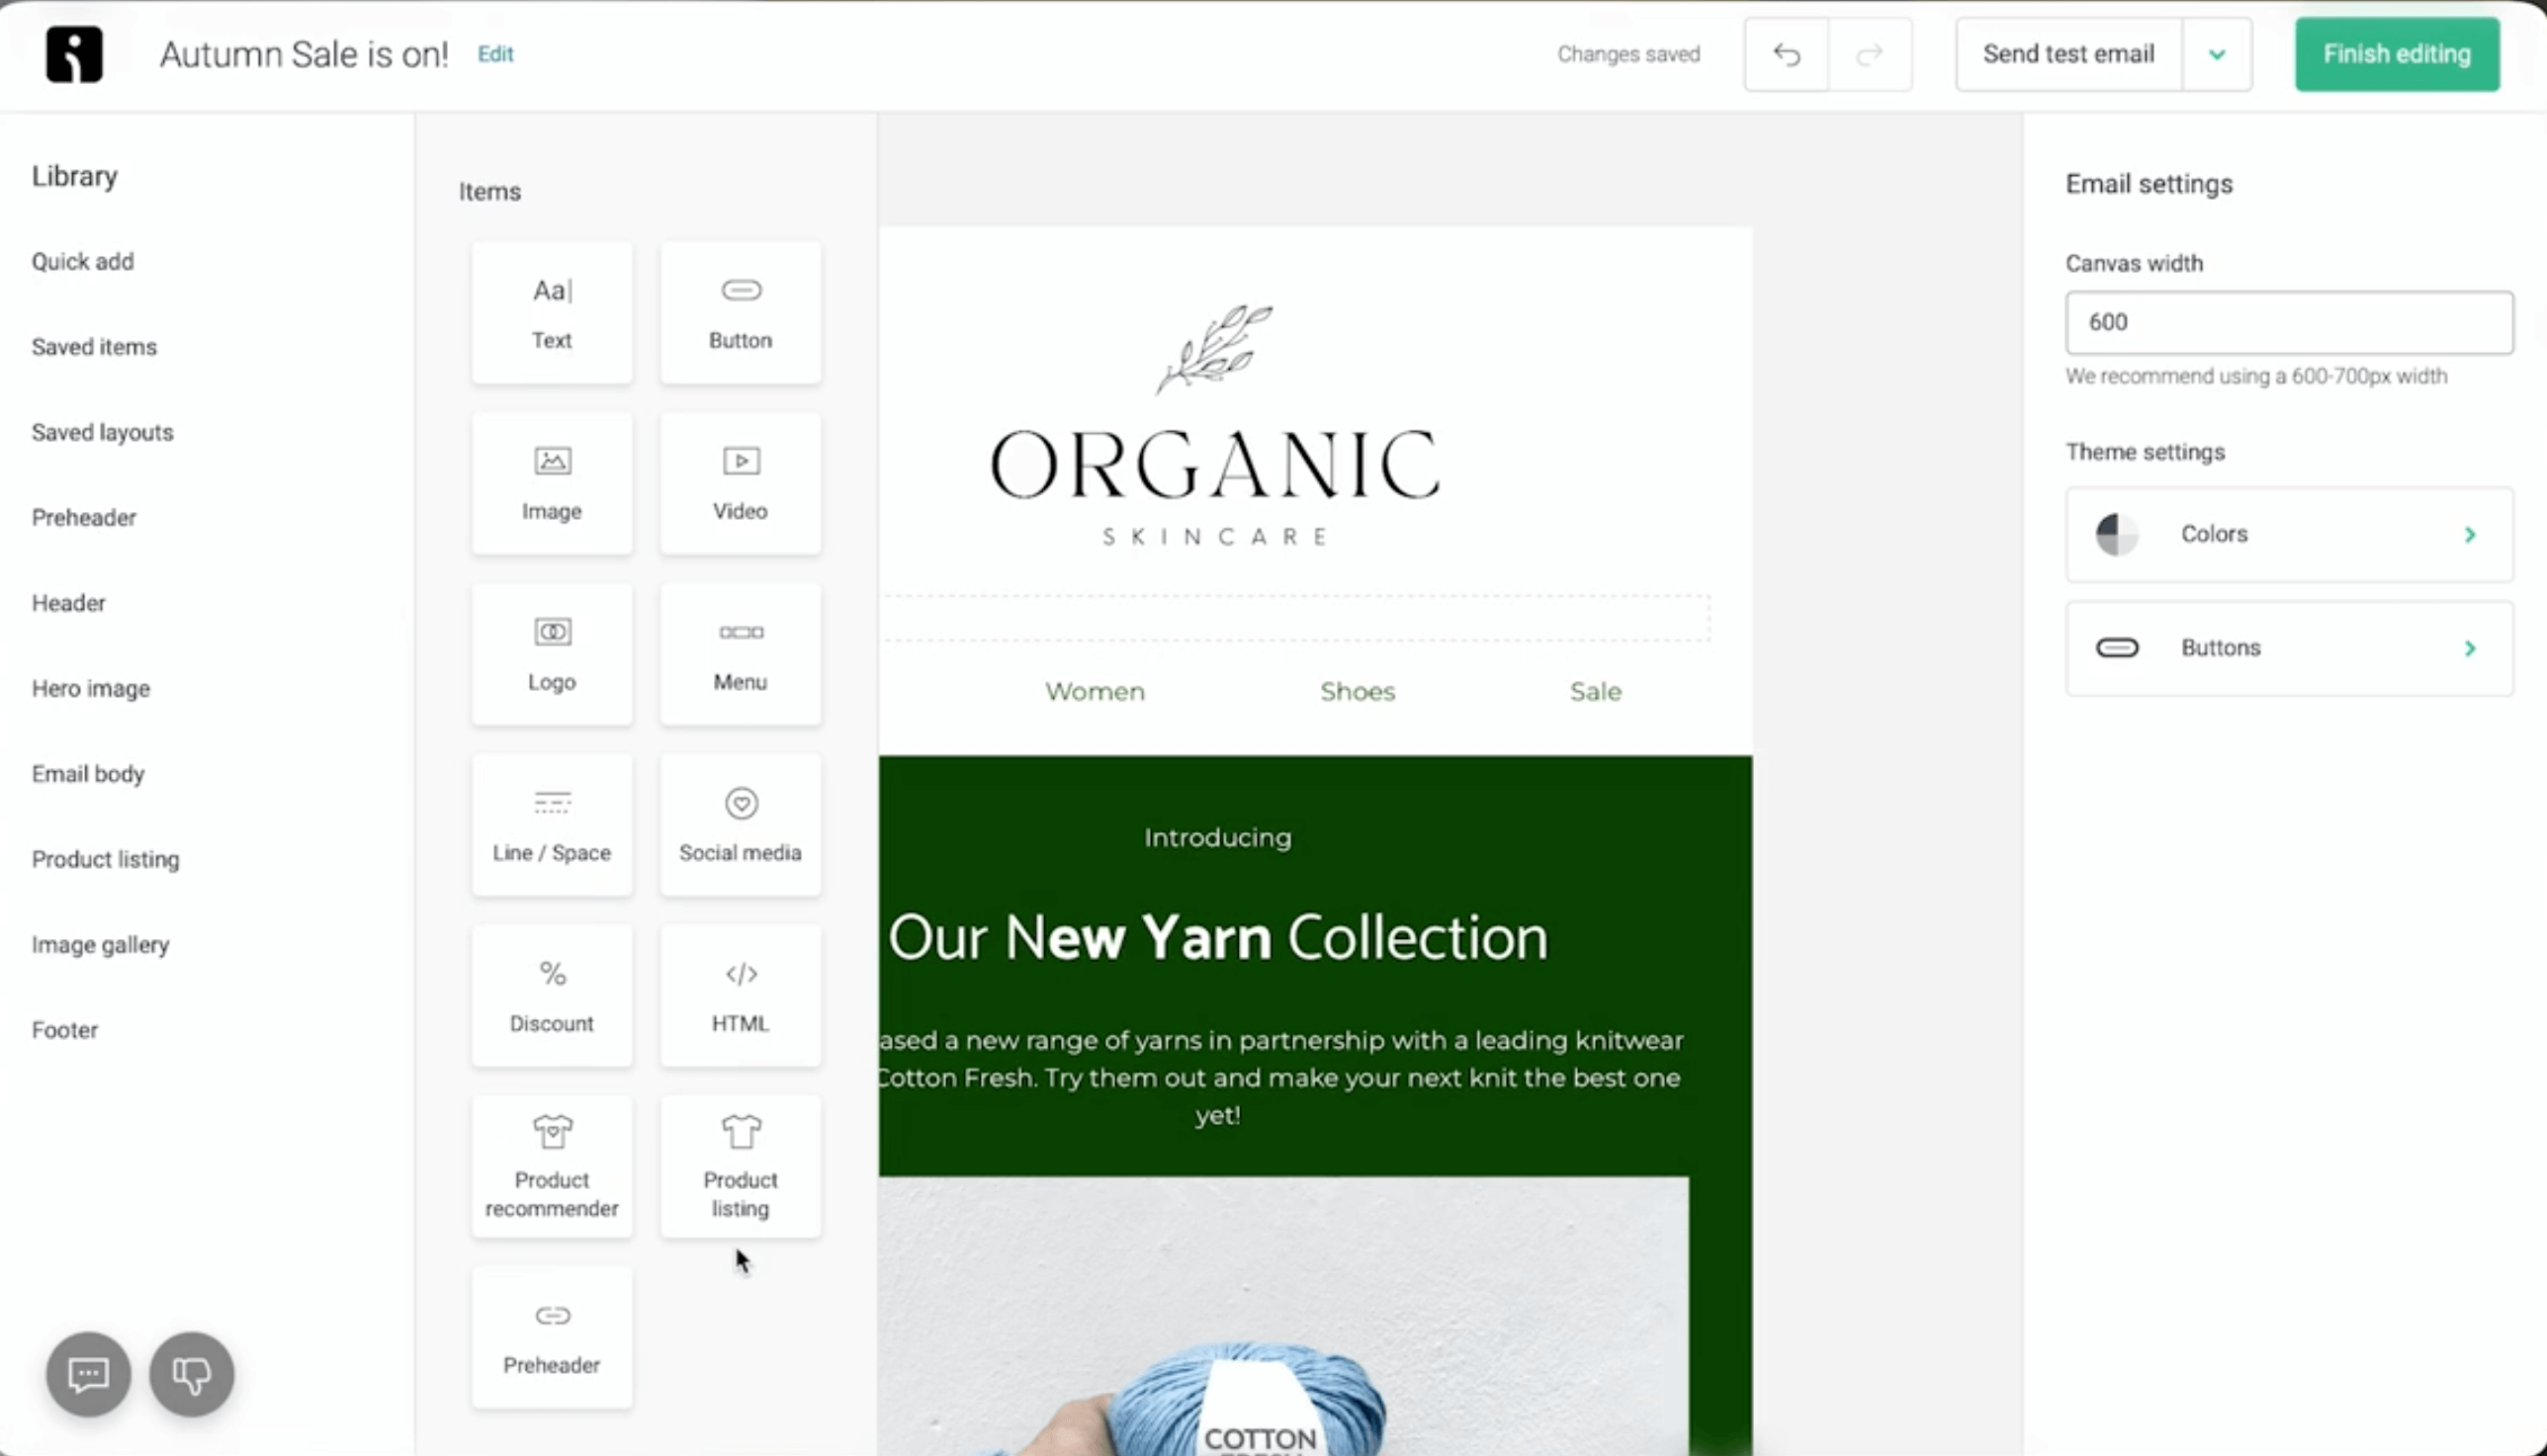Select Preheader in Library sidebar
2547x1456 pixels.
coord(84,518)
